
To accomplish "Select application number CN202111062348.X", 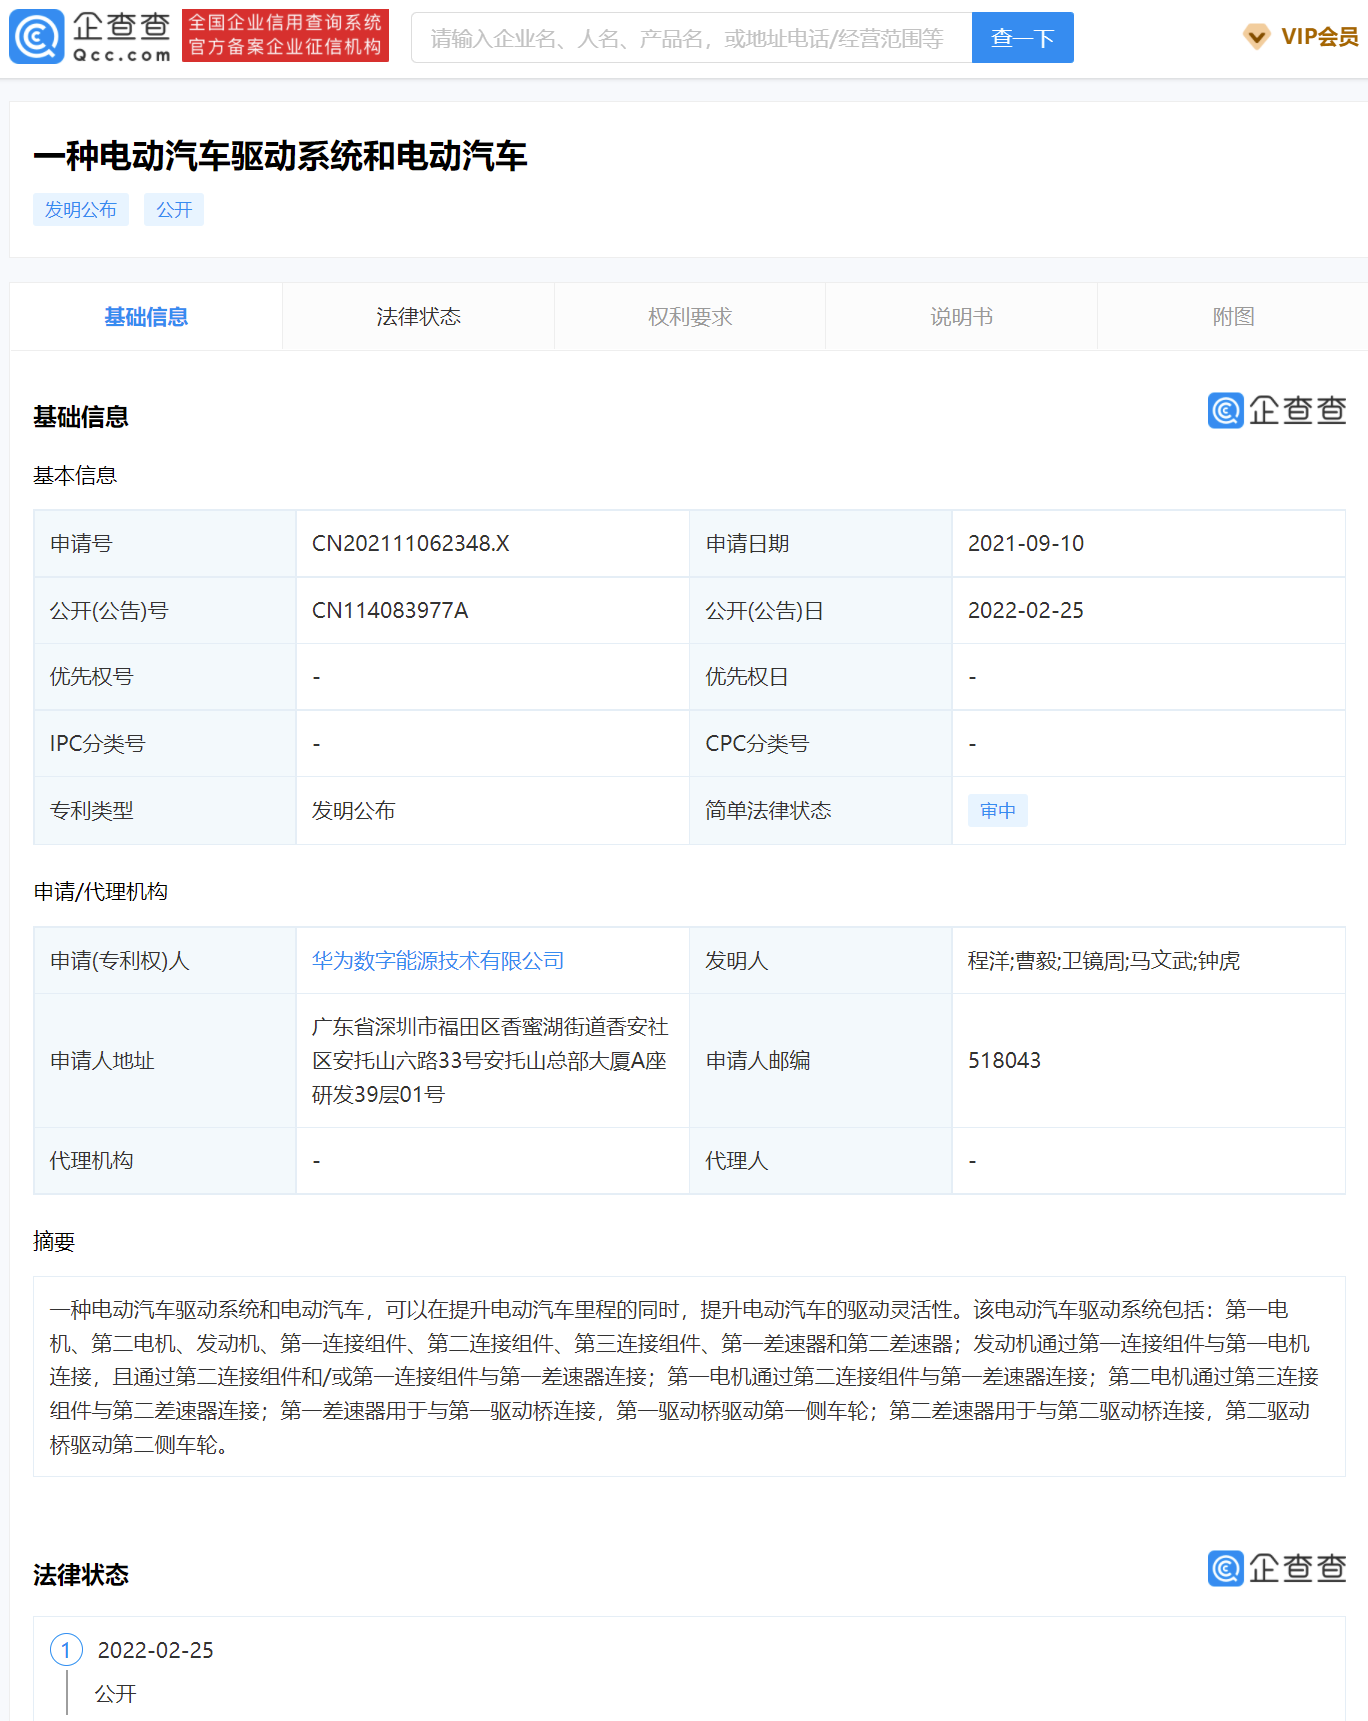I will 411,544.
